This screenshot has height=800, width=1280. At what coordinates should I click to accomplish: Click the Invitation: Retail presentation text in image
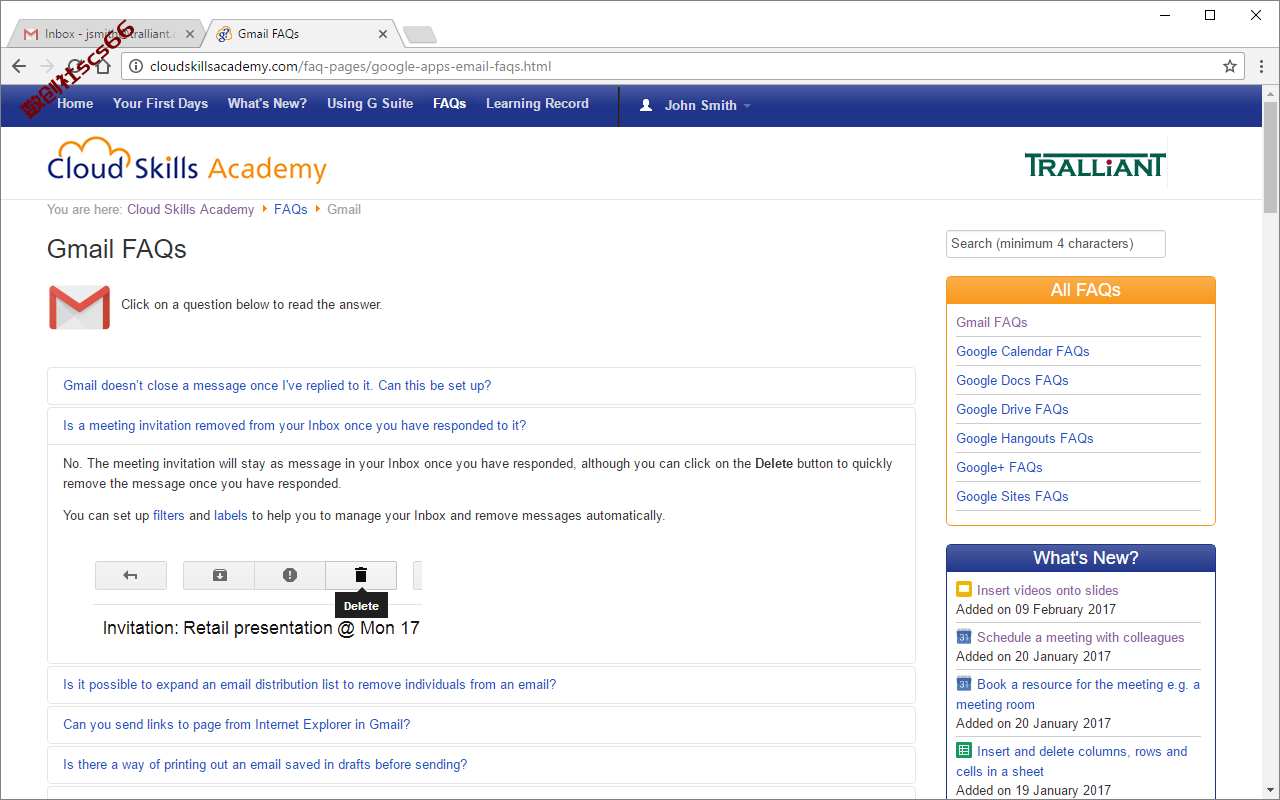[x=261, y=628]
